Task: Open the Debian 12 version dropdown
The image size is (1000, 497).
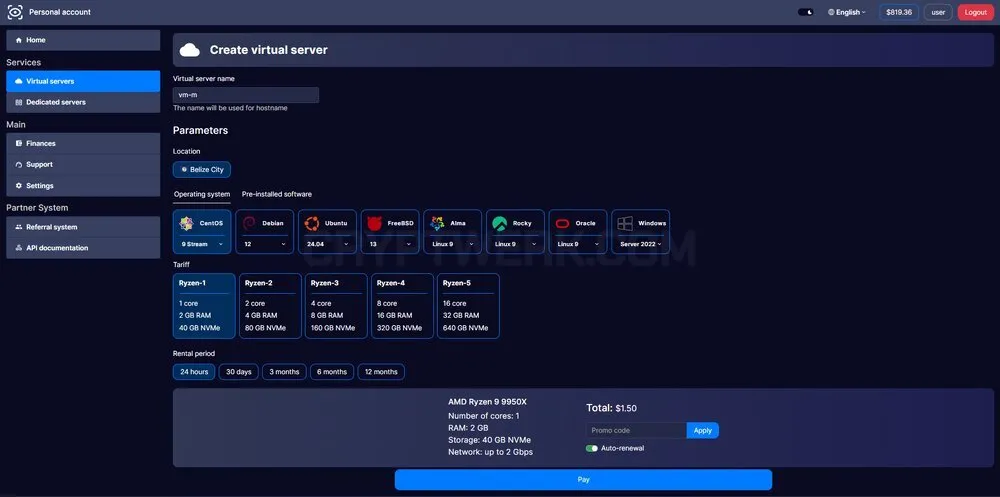Action: coord(264,244)
